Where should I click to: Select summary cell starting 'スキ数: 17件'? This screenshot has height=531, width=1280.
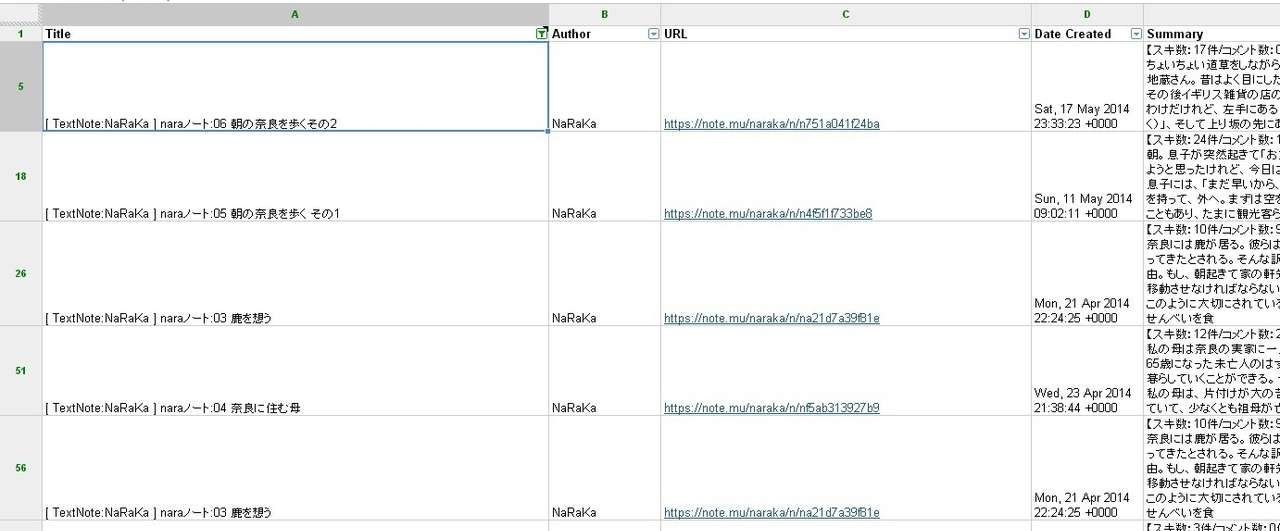(1212, 87)
